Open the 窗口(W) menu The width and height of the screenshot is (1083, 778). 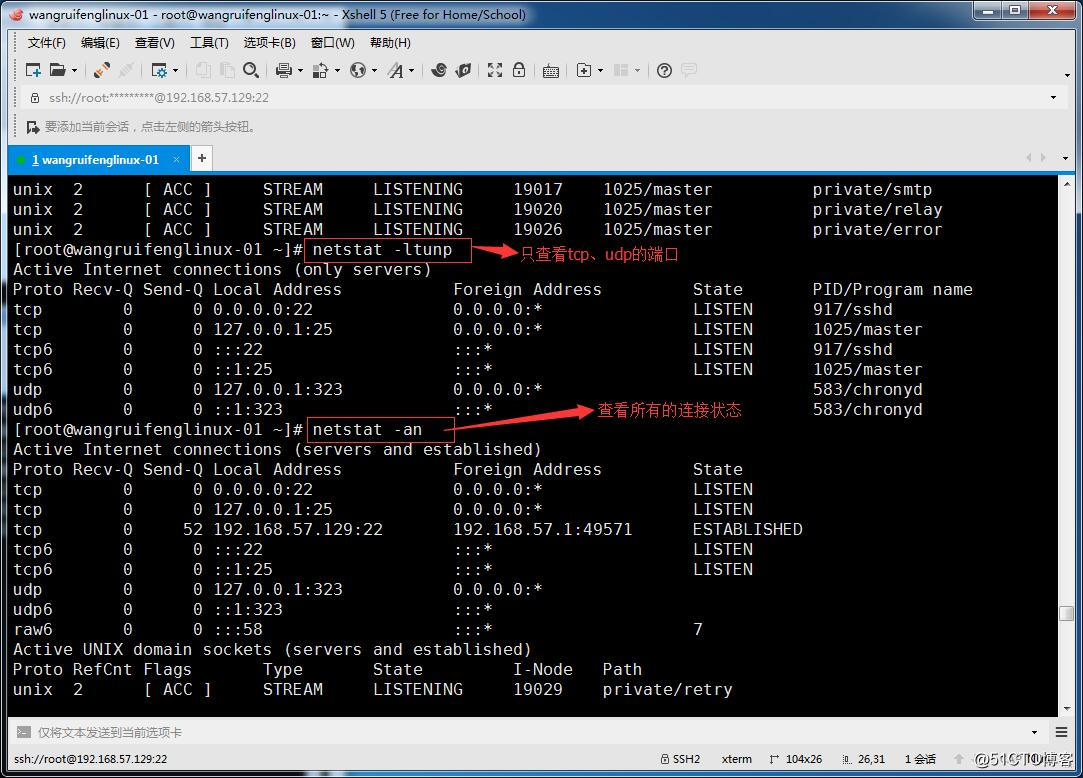point(332,43)
